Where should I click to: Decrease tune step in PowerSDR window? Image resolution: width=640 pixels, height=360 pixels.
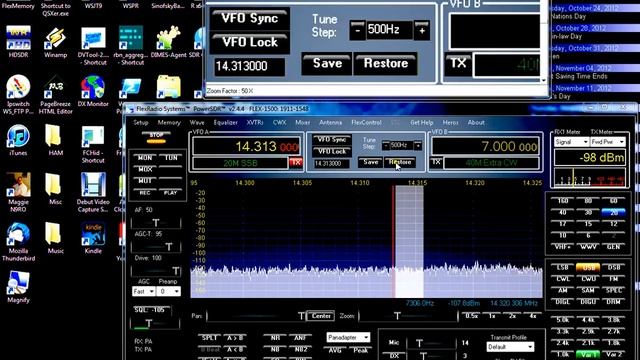(385, 146)
